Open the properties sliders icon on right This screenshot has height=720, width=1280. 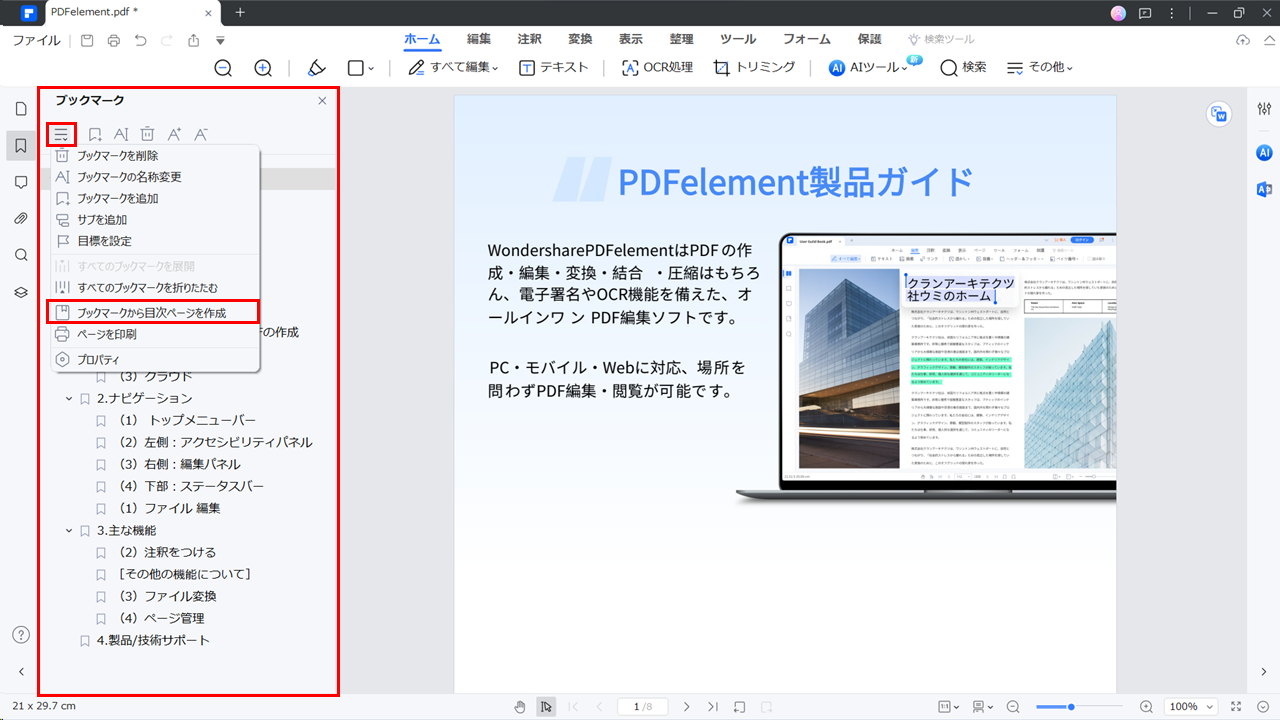coord(1264,108)
